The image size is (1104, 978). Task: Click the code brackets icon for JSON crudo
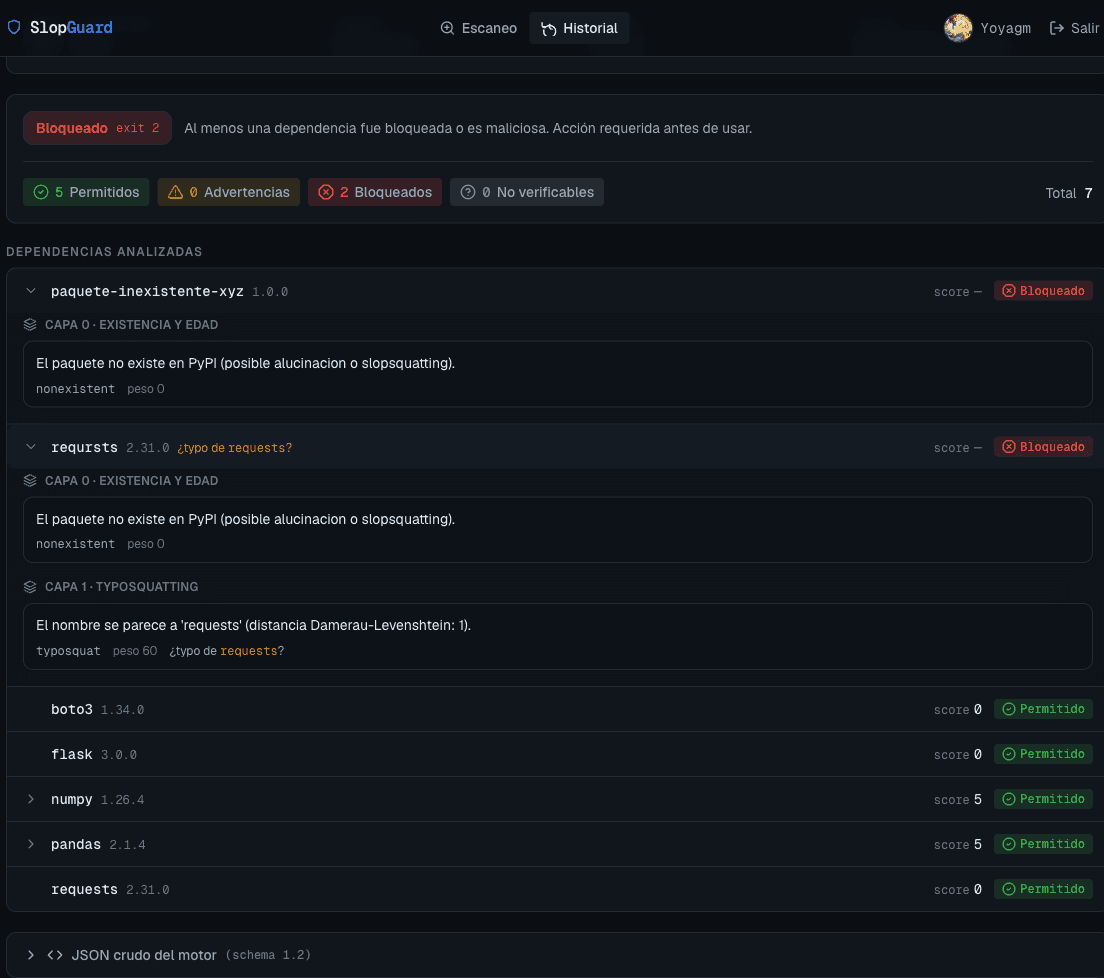pos(55,955)
